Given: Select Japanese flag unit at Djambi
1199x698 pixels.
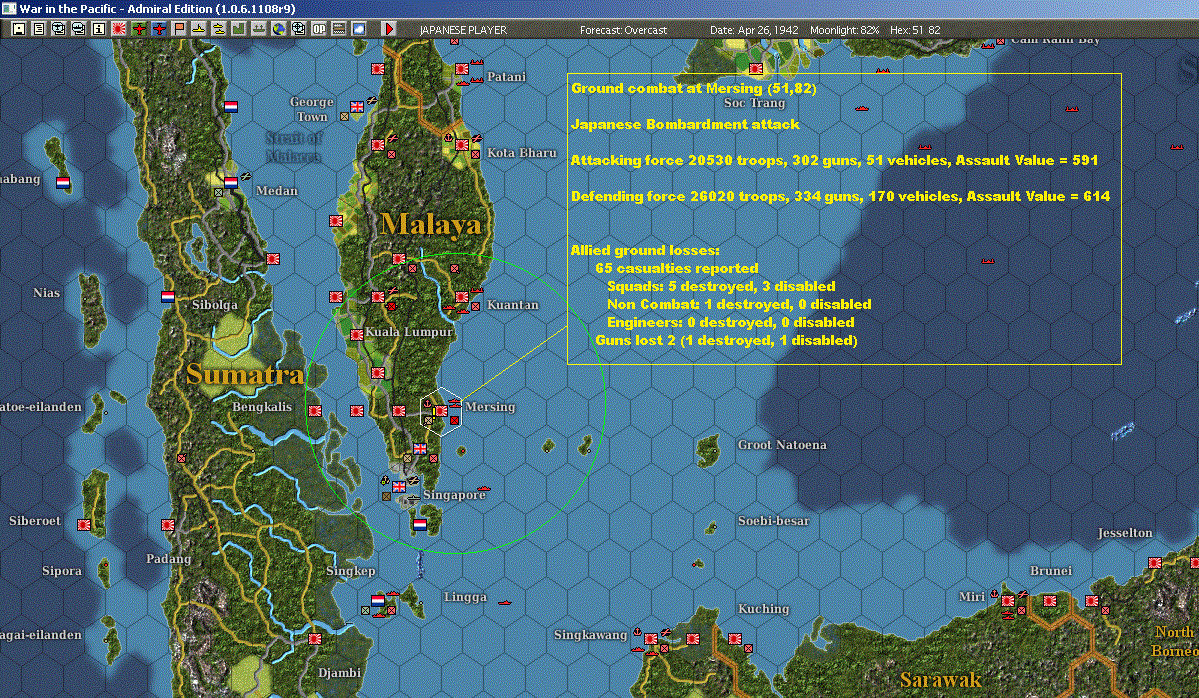Looking at the screenshot, I should [x=315, y=639].
